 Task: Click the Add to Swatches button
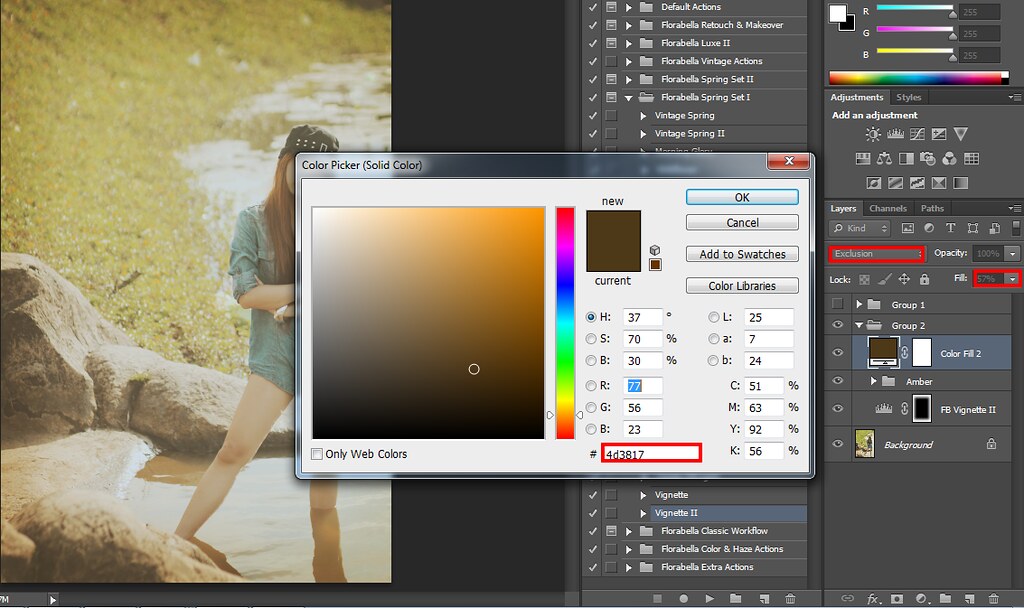(x=742, y=254)
